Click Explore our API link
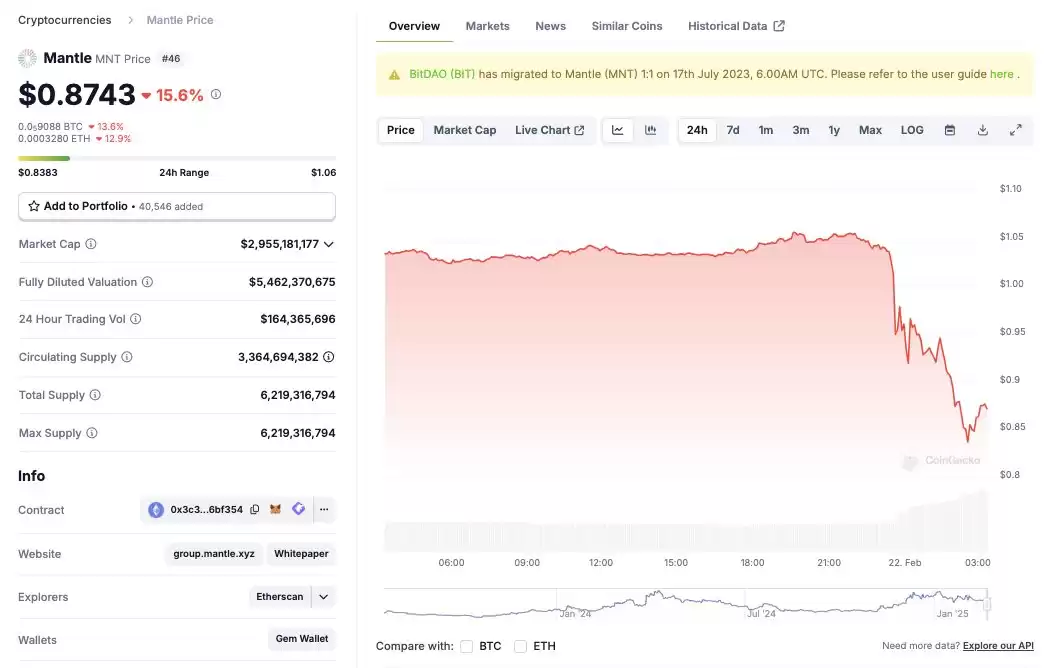This screenshot has height=668, width=1044. click(x=998, y=645)
